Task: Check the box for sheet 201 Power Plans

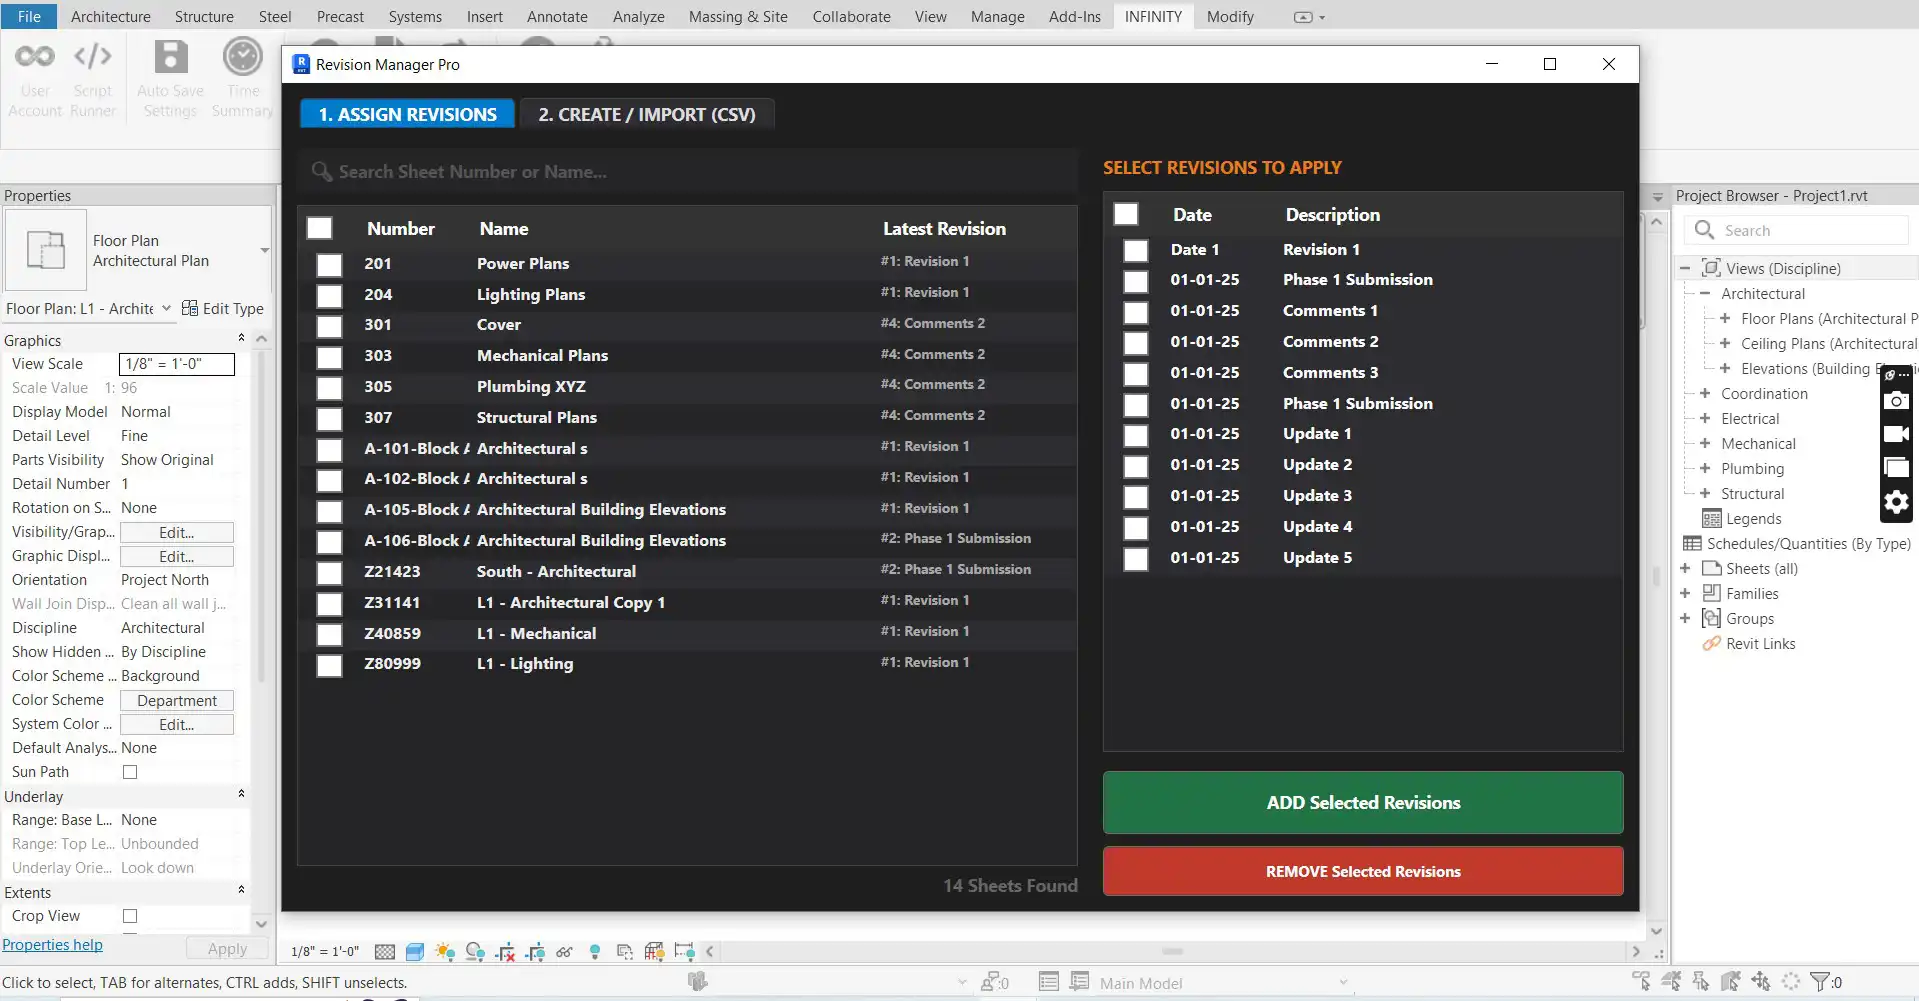Action: [x=329, y=265]
